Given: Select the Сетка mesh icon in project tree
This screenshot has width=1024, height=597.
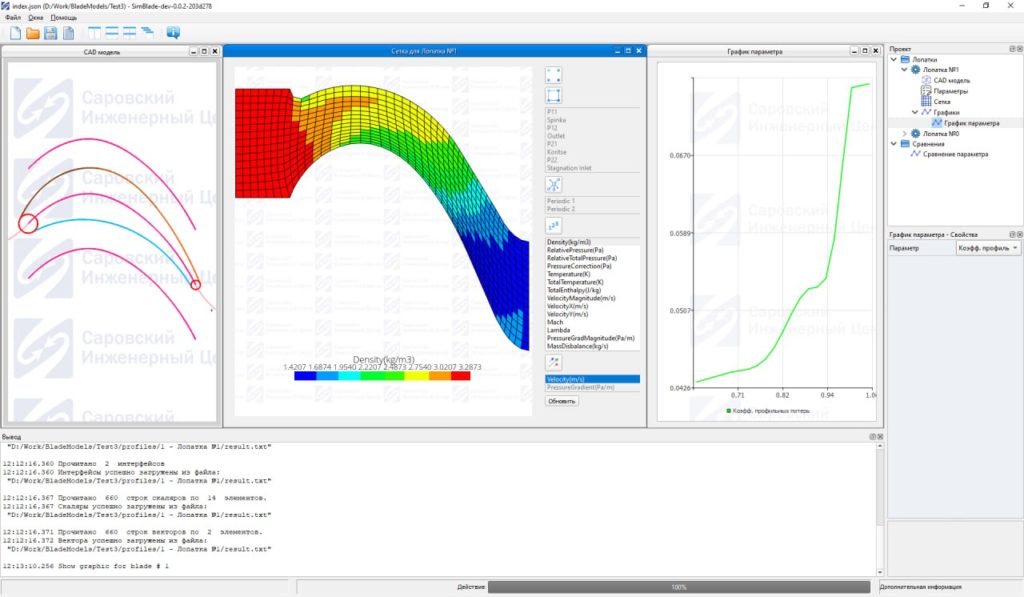Looking at the screenshot, I should [x=925, y=101].
